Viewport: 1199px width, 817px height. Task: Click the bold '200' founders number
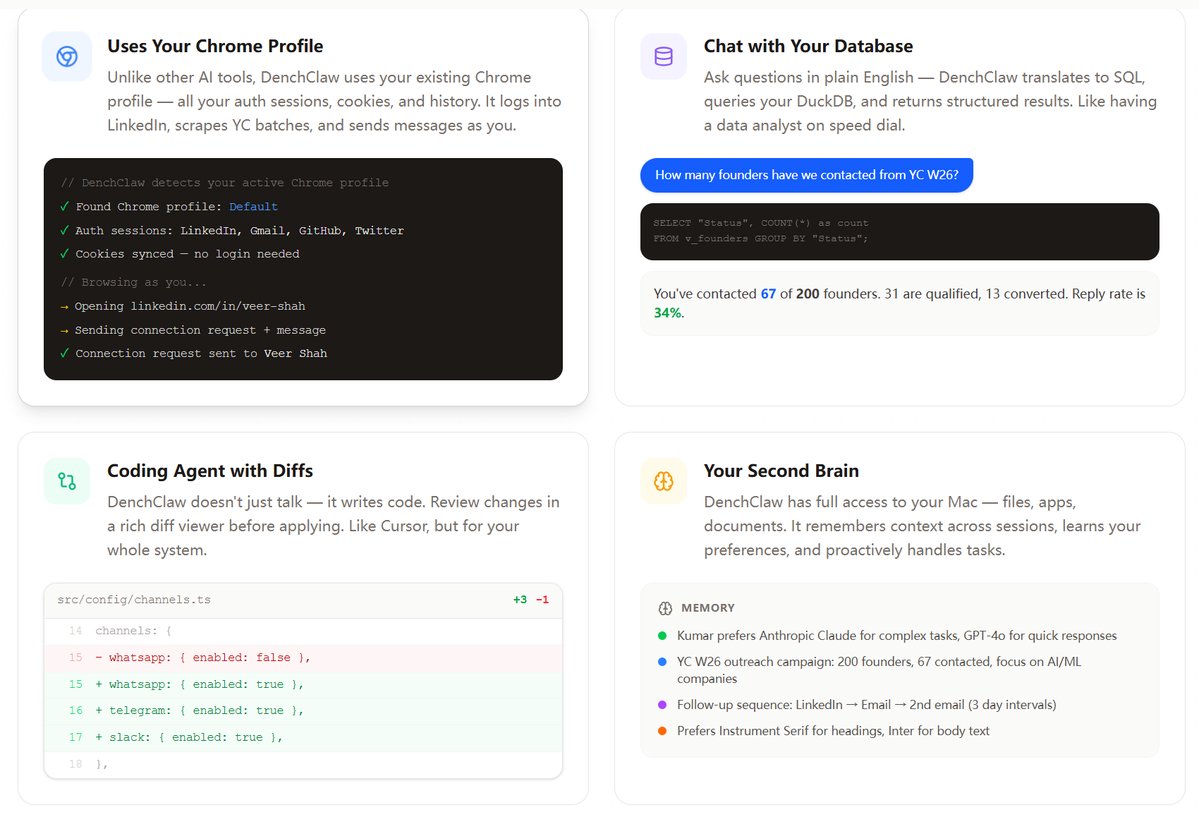point(807,294)
